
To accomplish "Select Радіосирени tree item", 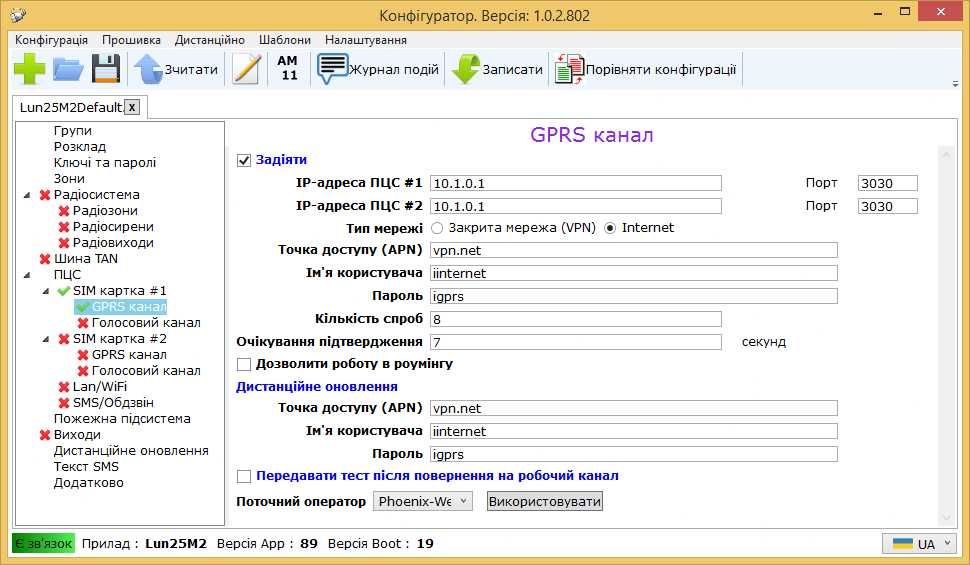I will coord(113,227).
